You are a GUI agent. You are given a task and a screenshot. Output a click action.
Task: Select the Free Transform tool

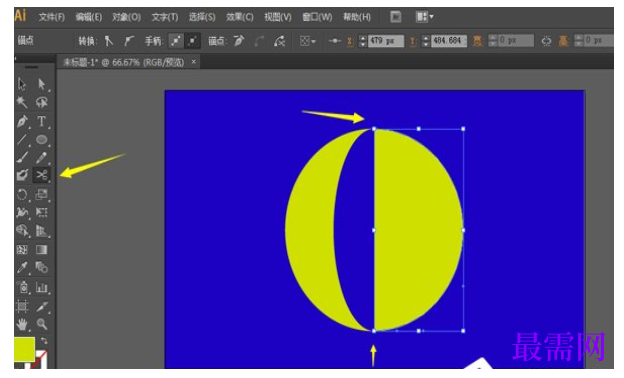(42, 212)
